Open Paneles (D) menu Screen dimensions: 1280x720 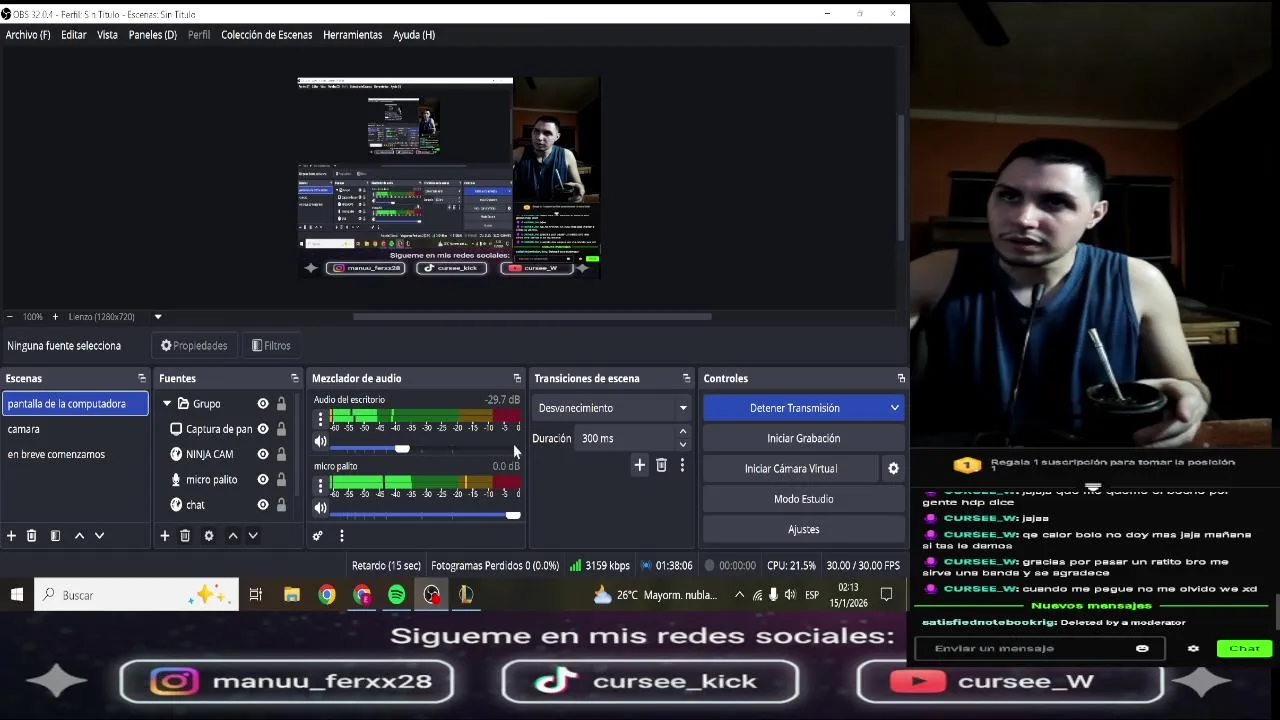153,35
